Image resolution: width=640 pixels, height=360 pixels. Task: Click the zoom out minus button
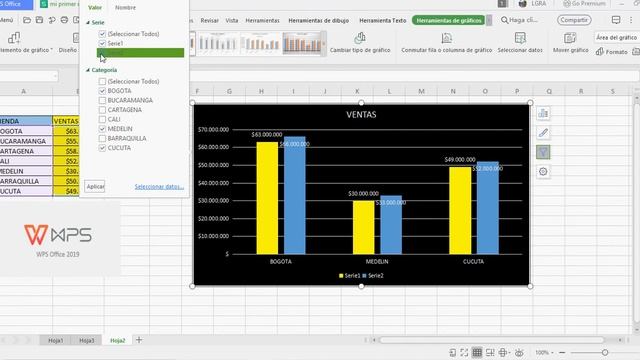562,352
